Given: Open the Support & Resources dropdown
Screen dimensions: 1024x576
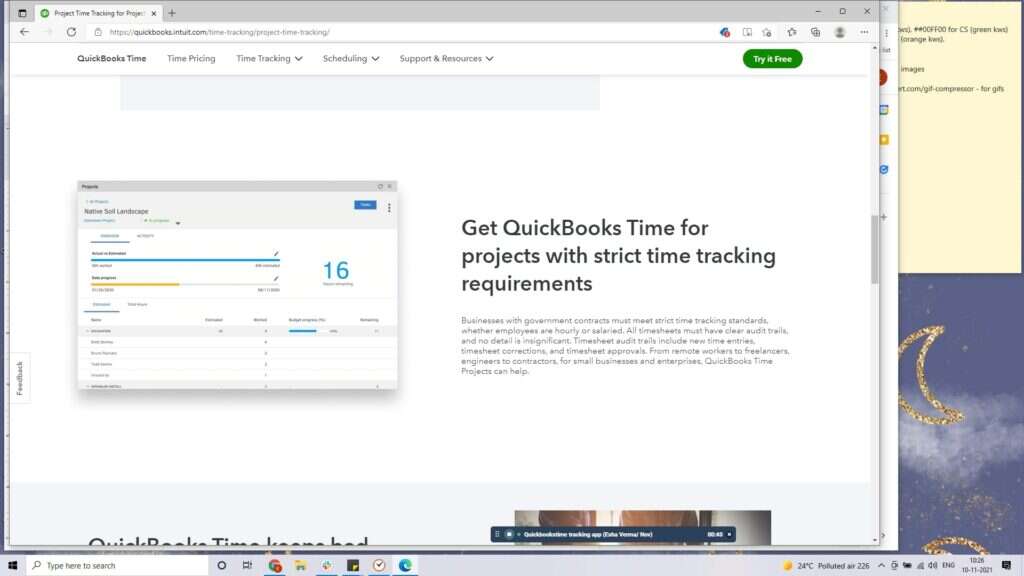Looking at the screenshot, I should click(442, 58).
